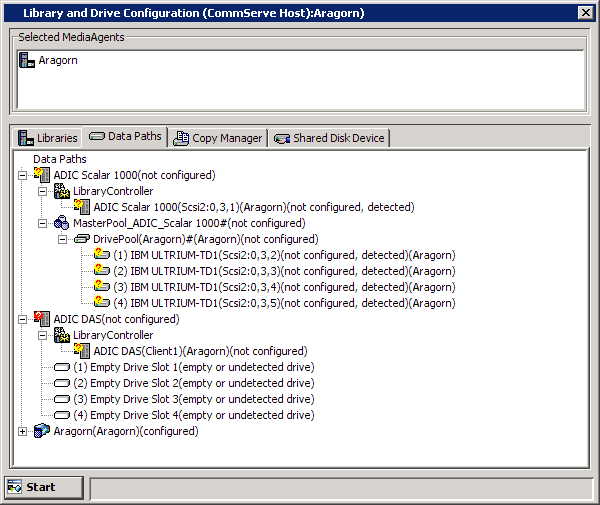Screen dimensions: 600x505
Task: Select '(1) Empty Drive Slot 1' row
Action: (x=194, y=367)
